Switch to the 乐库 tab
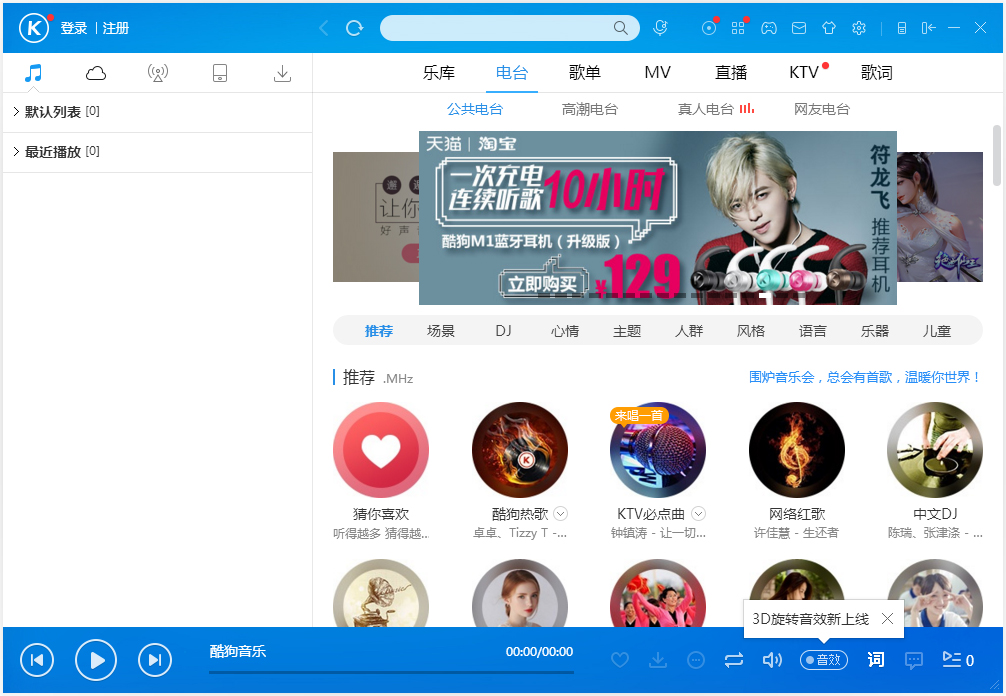1006x696 pixels. click(439, 72)
